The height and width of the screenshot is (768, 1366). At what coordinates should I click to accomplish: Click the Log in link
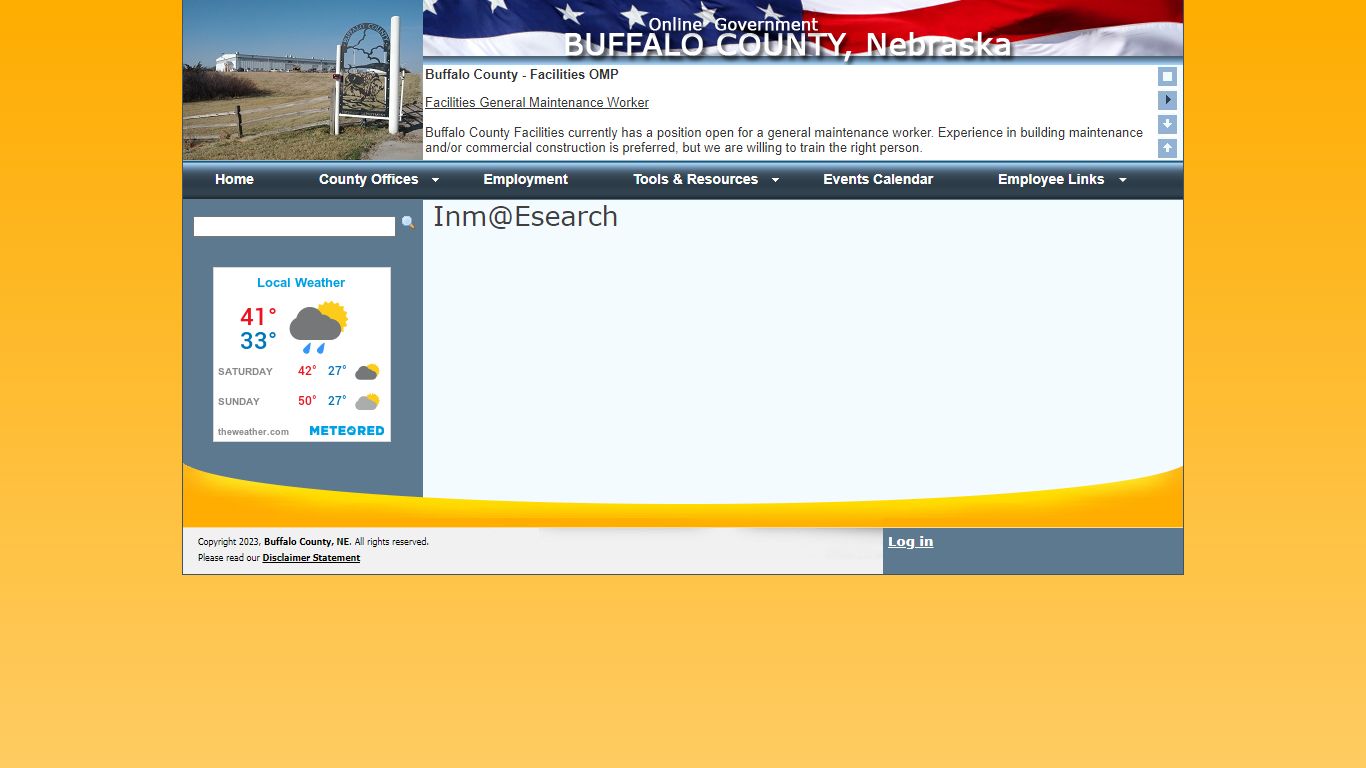[x=911, y=541]
